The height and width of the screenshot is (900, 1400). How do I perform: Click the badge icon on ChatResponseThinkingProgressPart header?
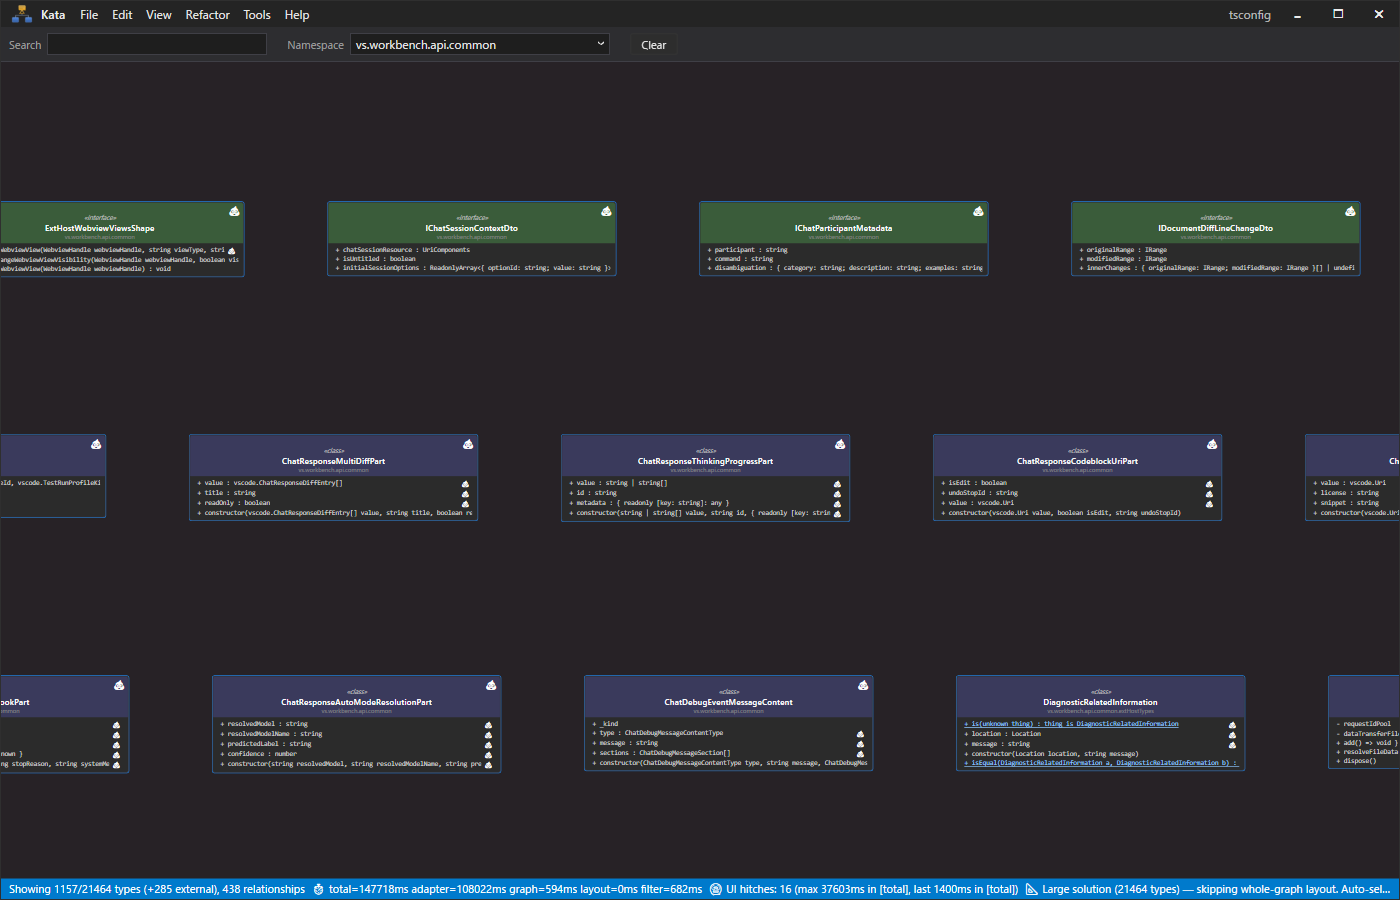(840, 444)
